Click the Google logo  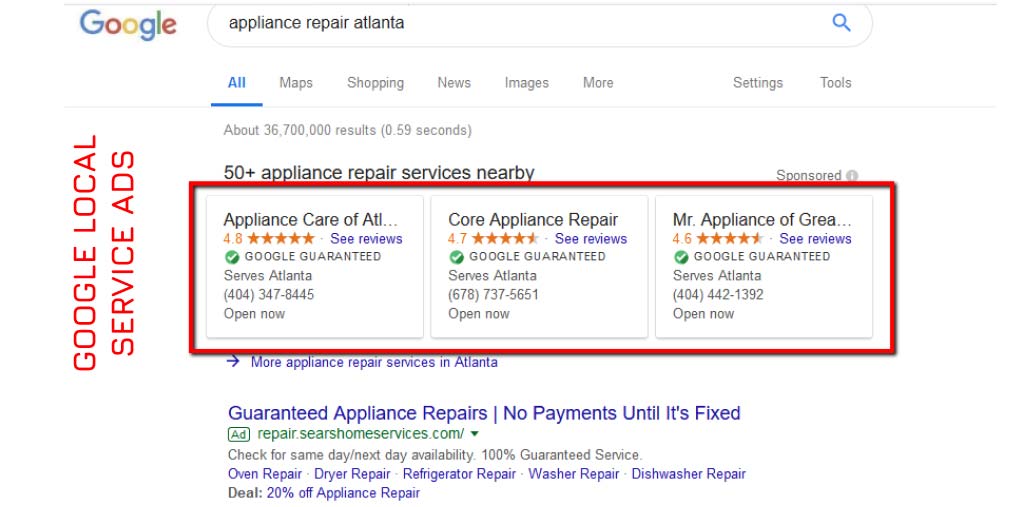128,26
